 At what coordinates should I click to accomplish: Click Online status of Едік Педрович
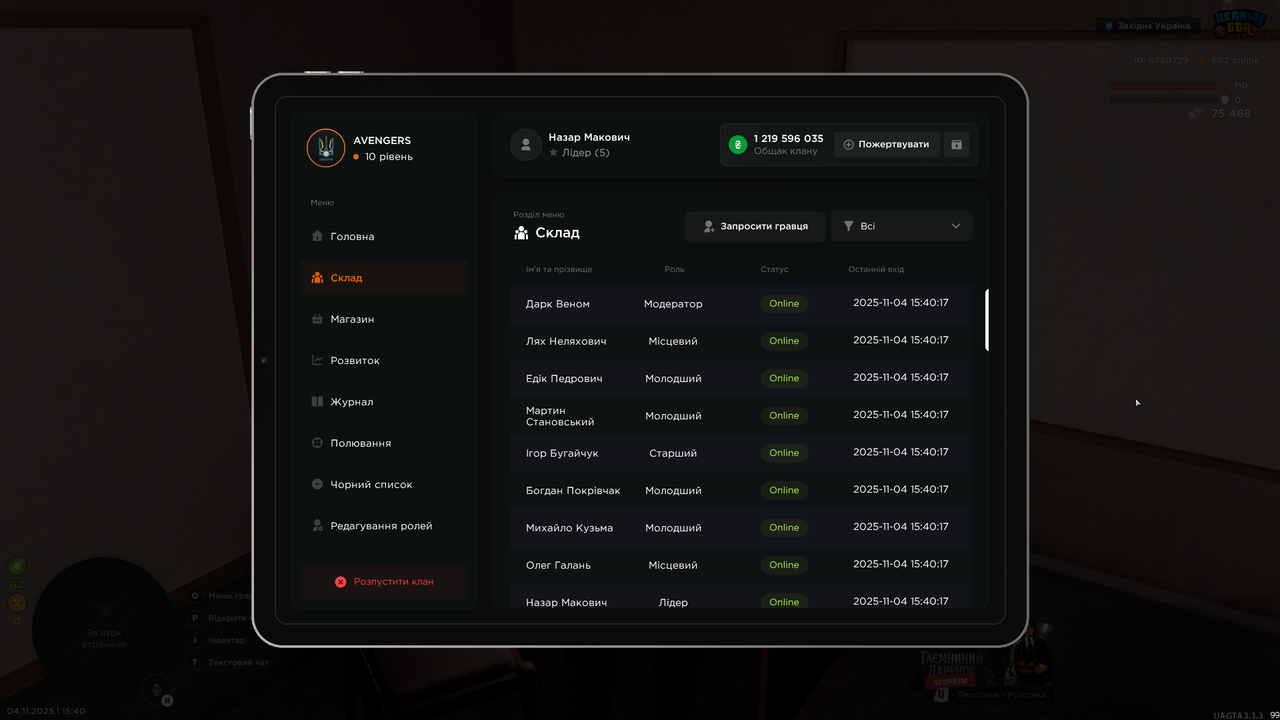(784, 378)
